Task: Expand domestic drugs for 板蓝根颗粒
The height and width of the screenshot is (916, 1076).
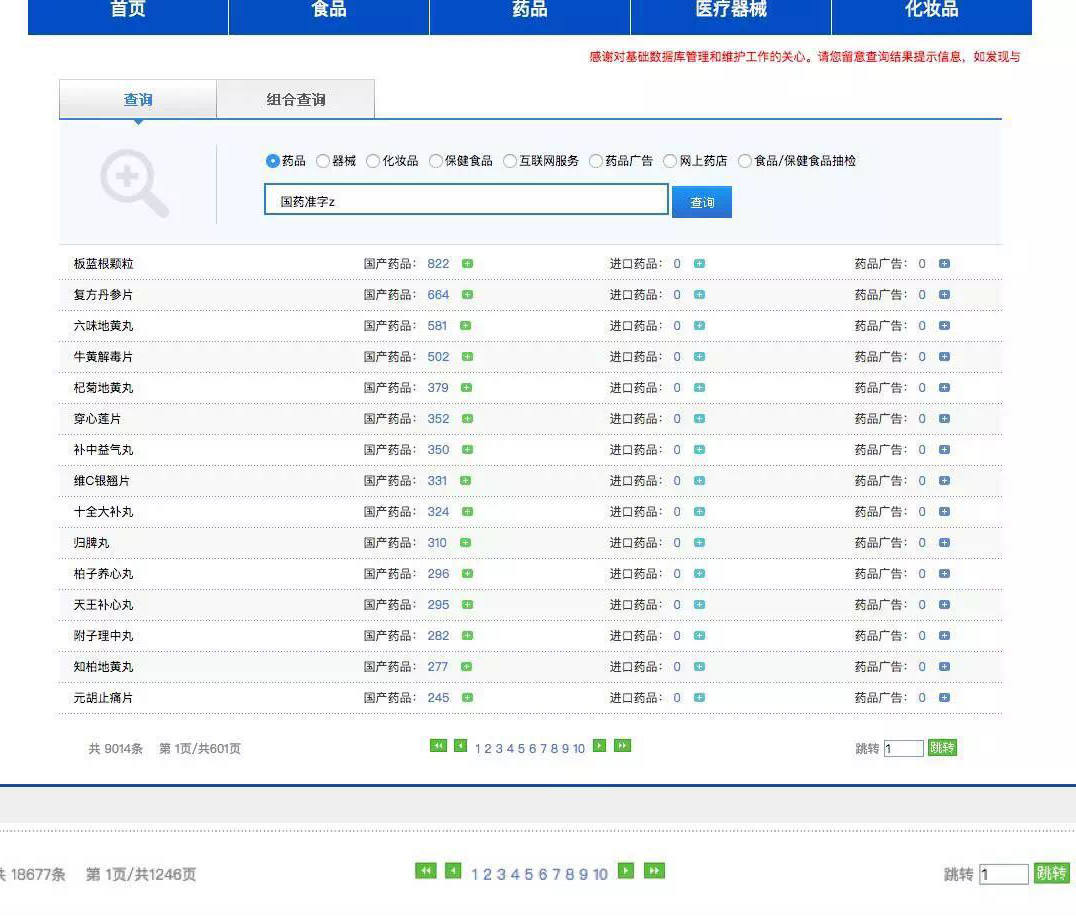Action: (467, 263)
